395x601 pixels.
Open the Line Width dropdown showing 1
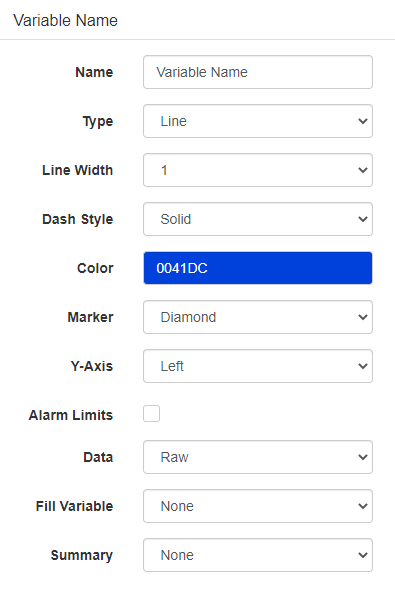point(258,170)
